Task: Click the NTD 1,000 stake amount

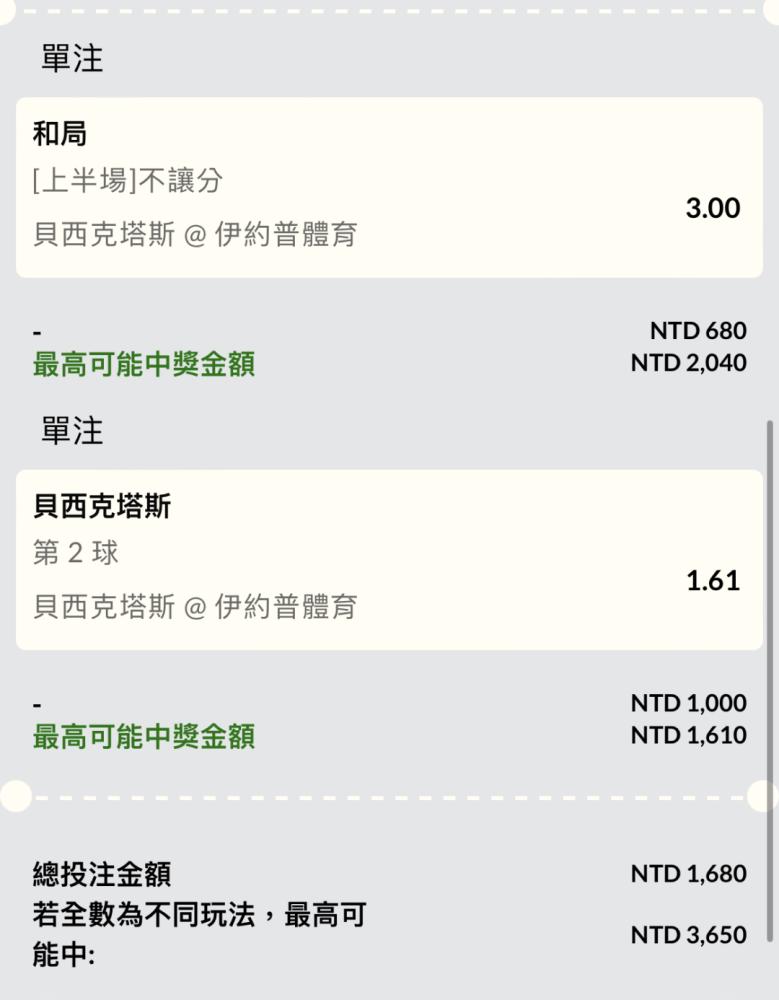Action: [688, 703]
